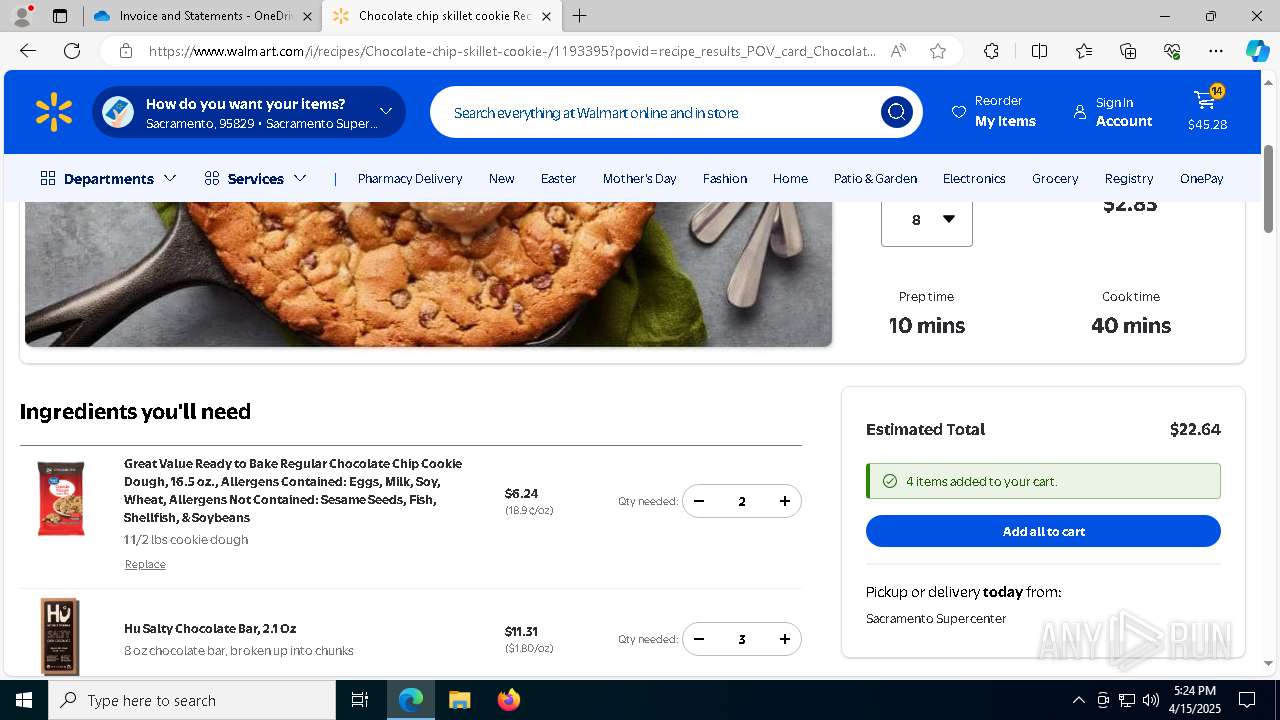Click view site information lock icon

[125, 51]
